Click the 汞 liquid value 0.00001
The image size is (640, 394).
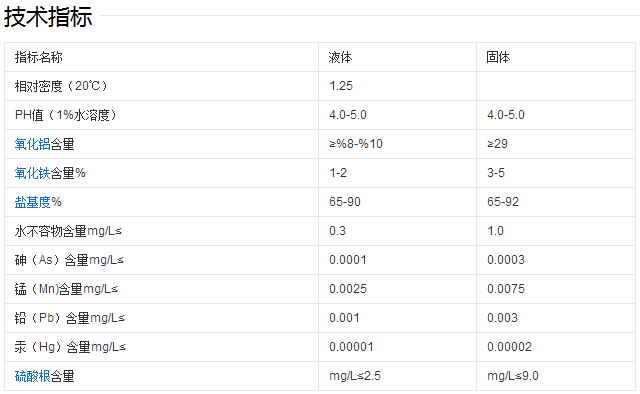[x=351, y=347]
